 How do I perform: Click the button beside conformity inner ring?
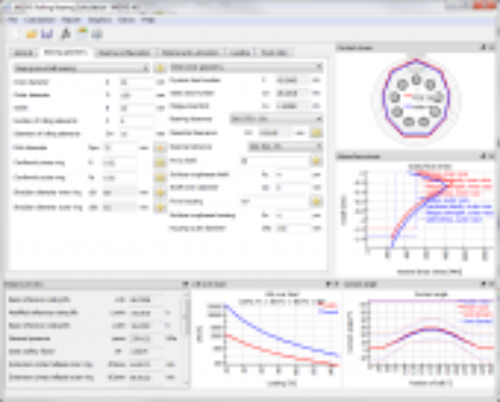tap(160, 162)
